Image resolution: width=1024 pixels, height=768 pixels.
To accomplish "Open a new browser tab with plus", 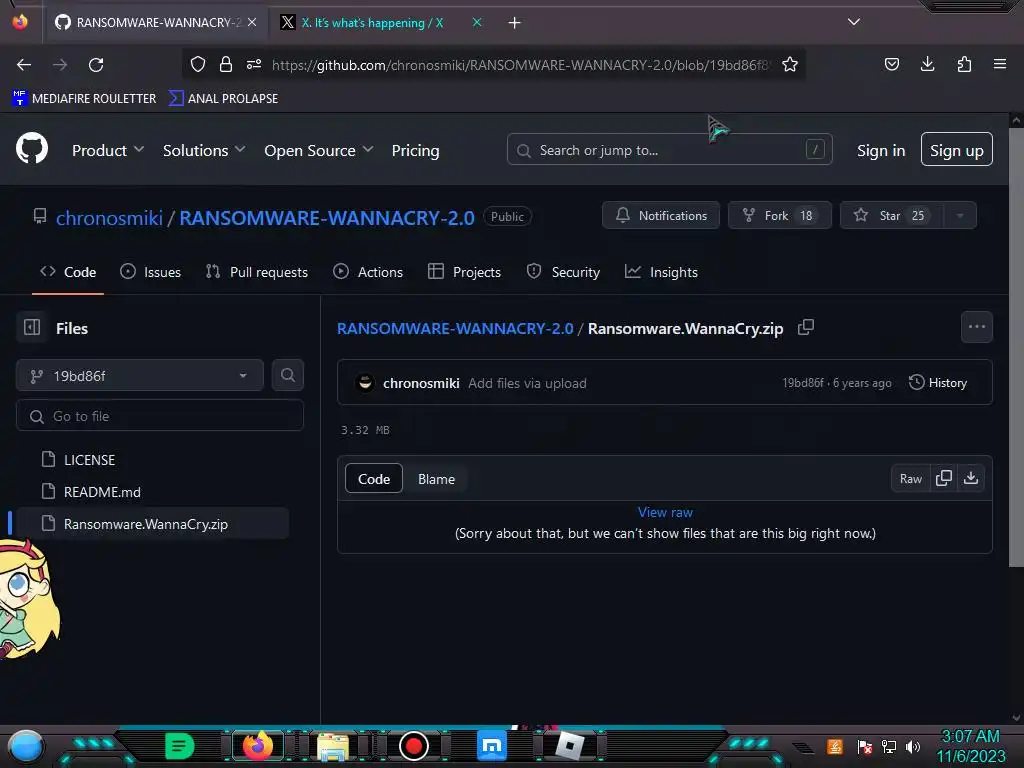I will [x=515, y=23].
